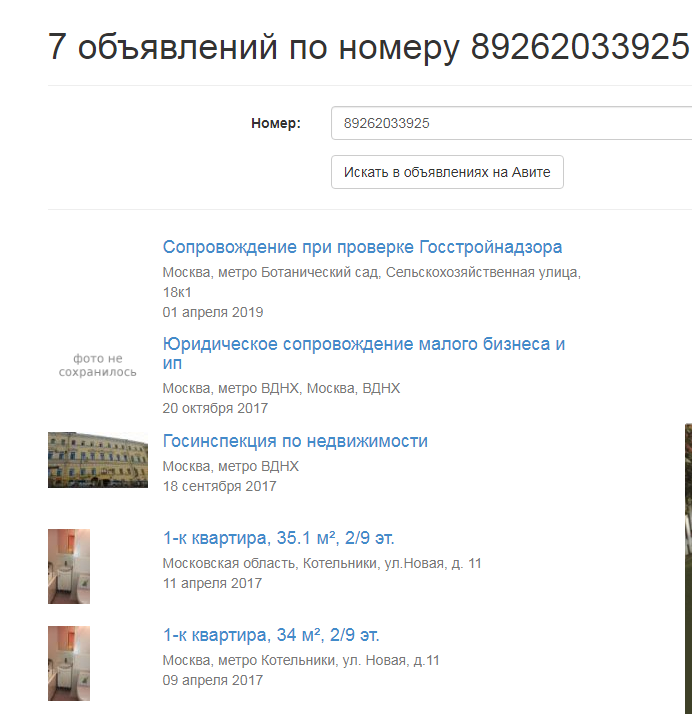692x714 pixels.
Task: Open the 35.1 м² one-room apartment listing
Action: [285, 538]
